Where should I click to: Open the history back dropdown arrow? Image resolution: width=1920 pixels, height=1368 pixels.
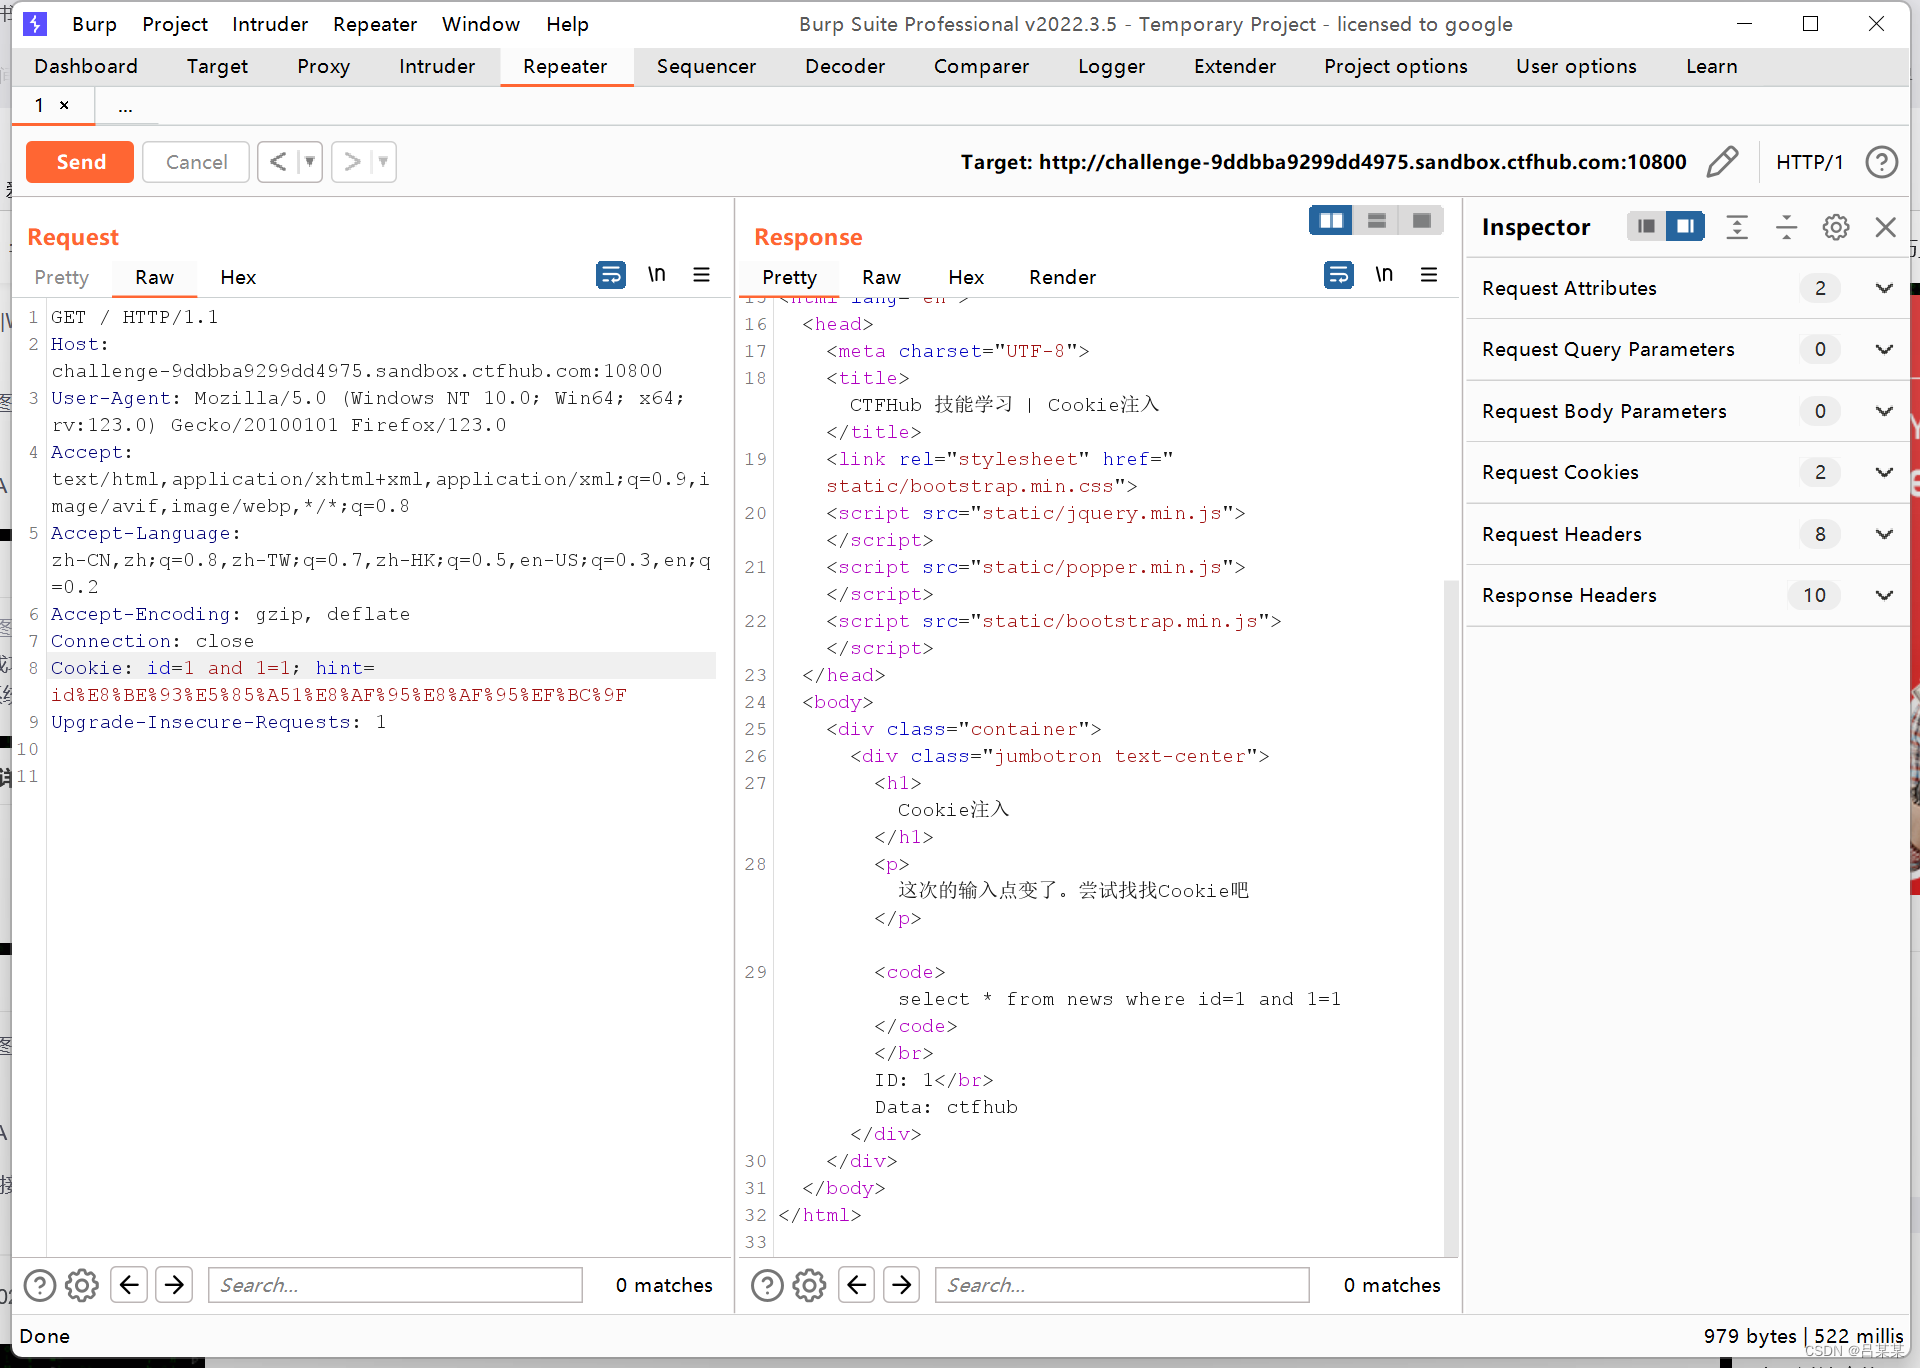[310, 162]
